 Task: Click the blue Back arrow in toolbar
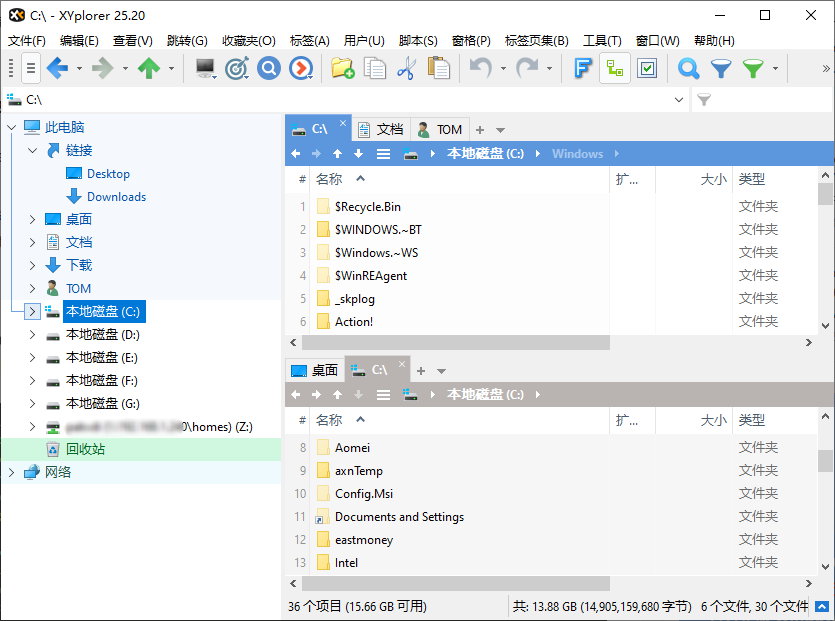[x=57, y=68]
